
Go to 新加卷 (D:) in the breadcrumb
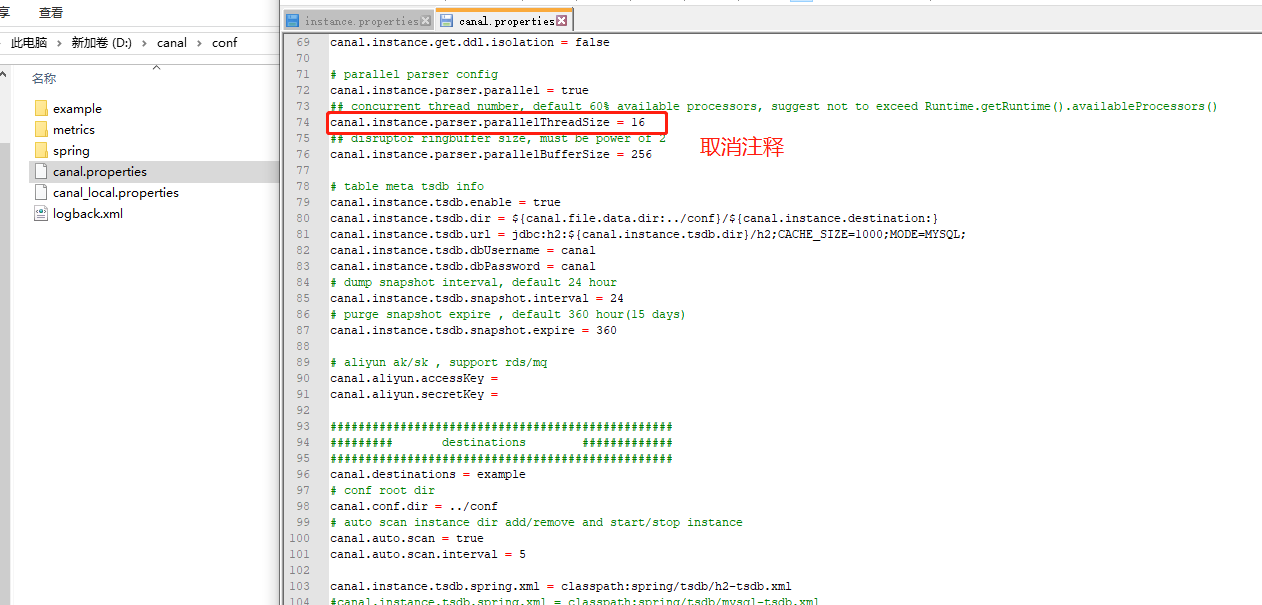click(102, 43)
